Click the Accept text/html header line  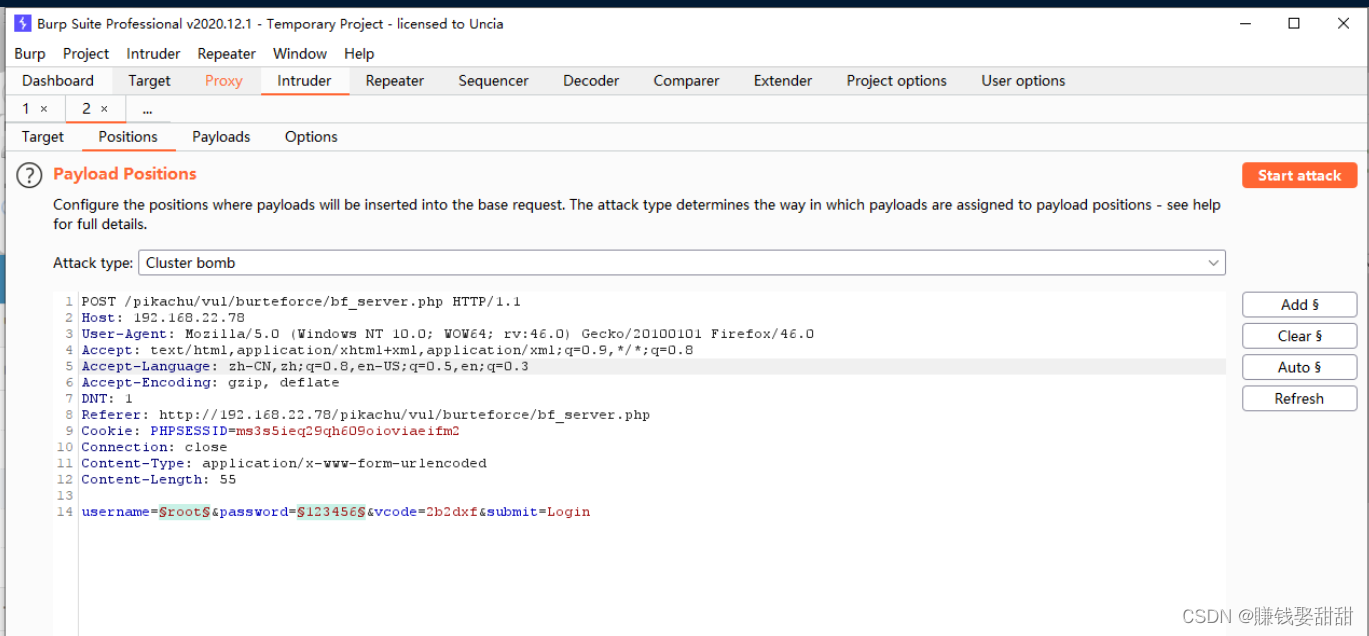(387, 351)
